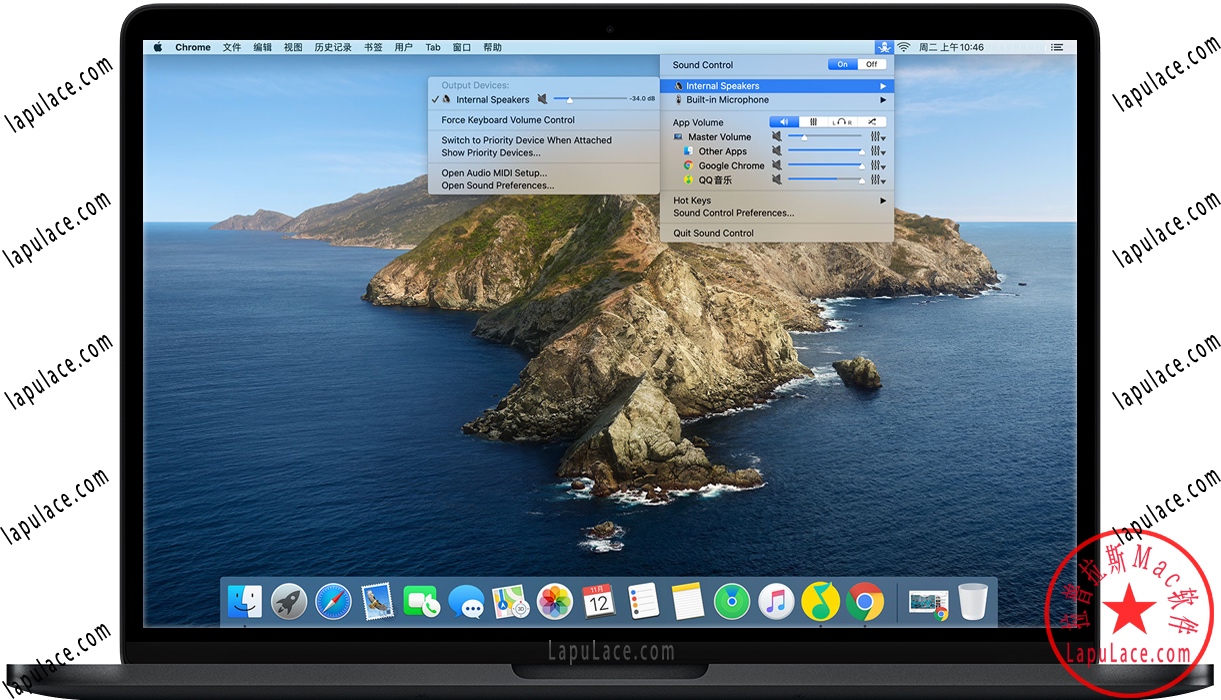The height and width of the screenshot is (700, 1221).
Task: Select the headphone balance view in App Volume
Action: click(843, 121)
